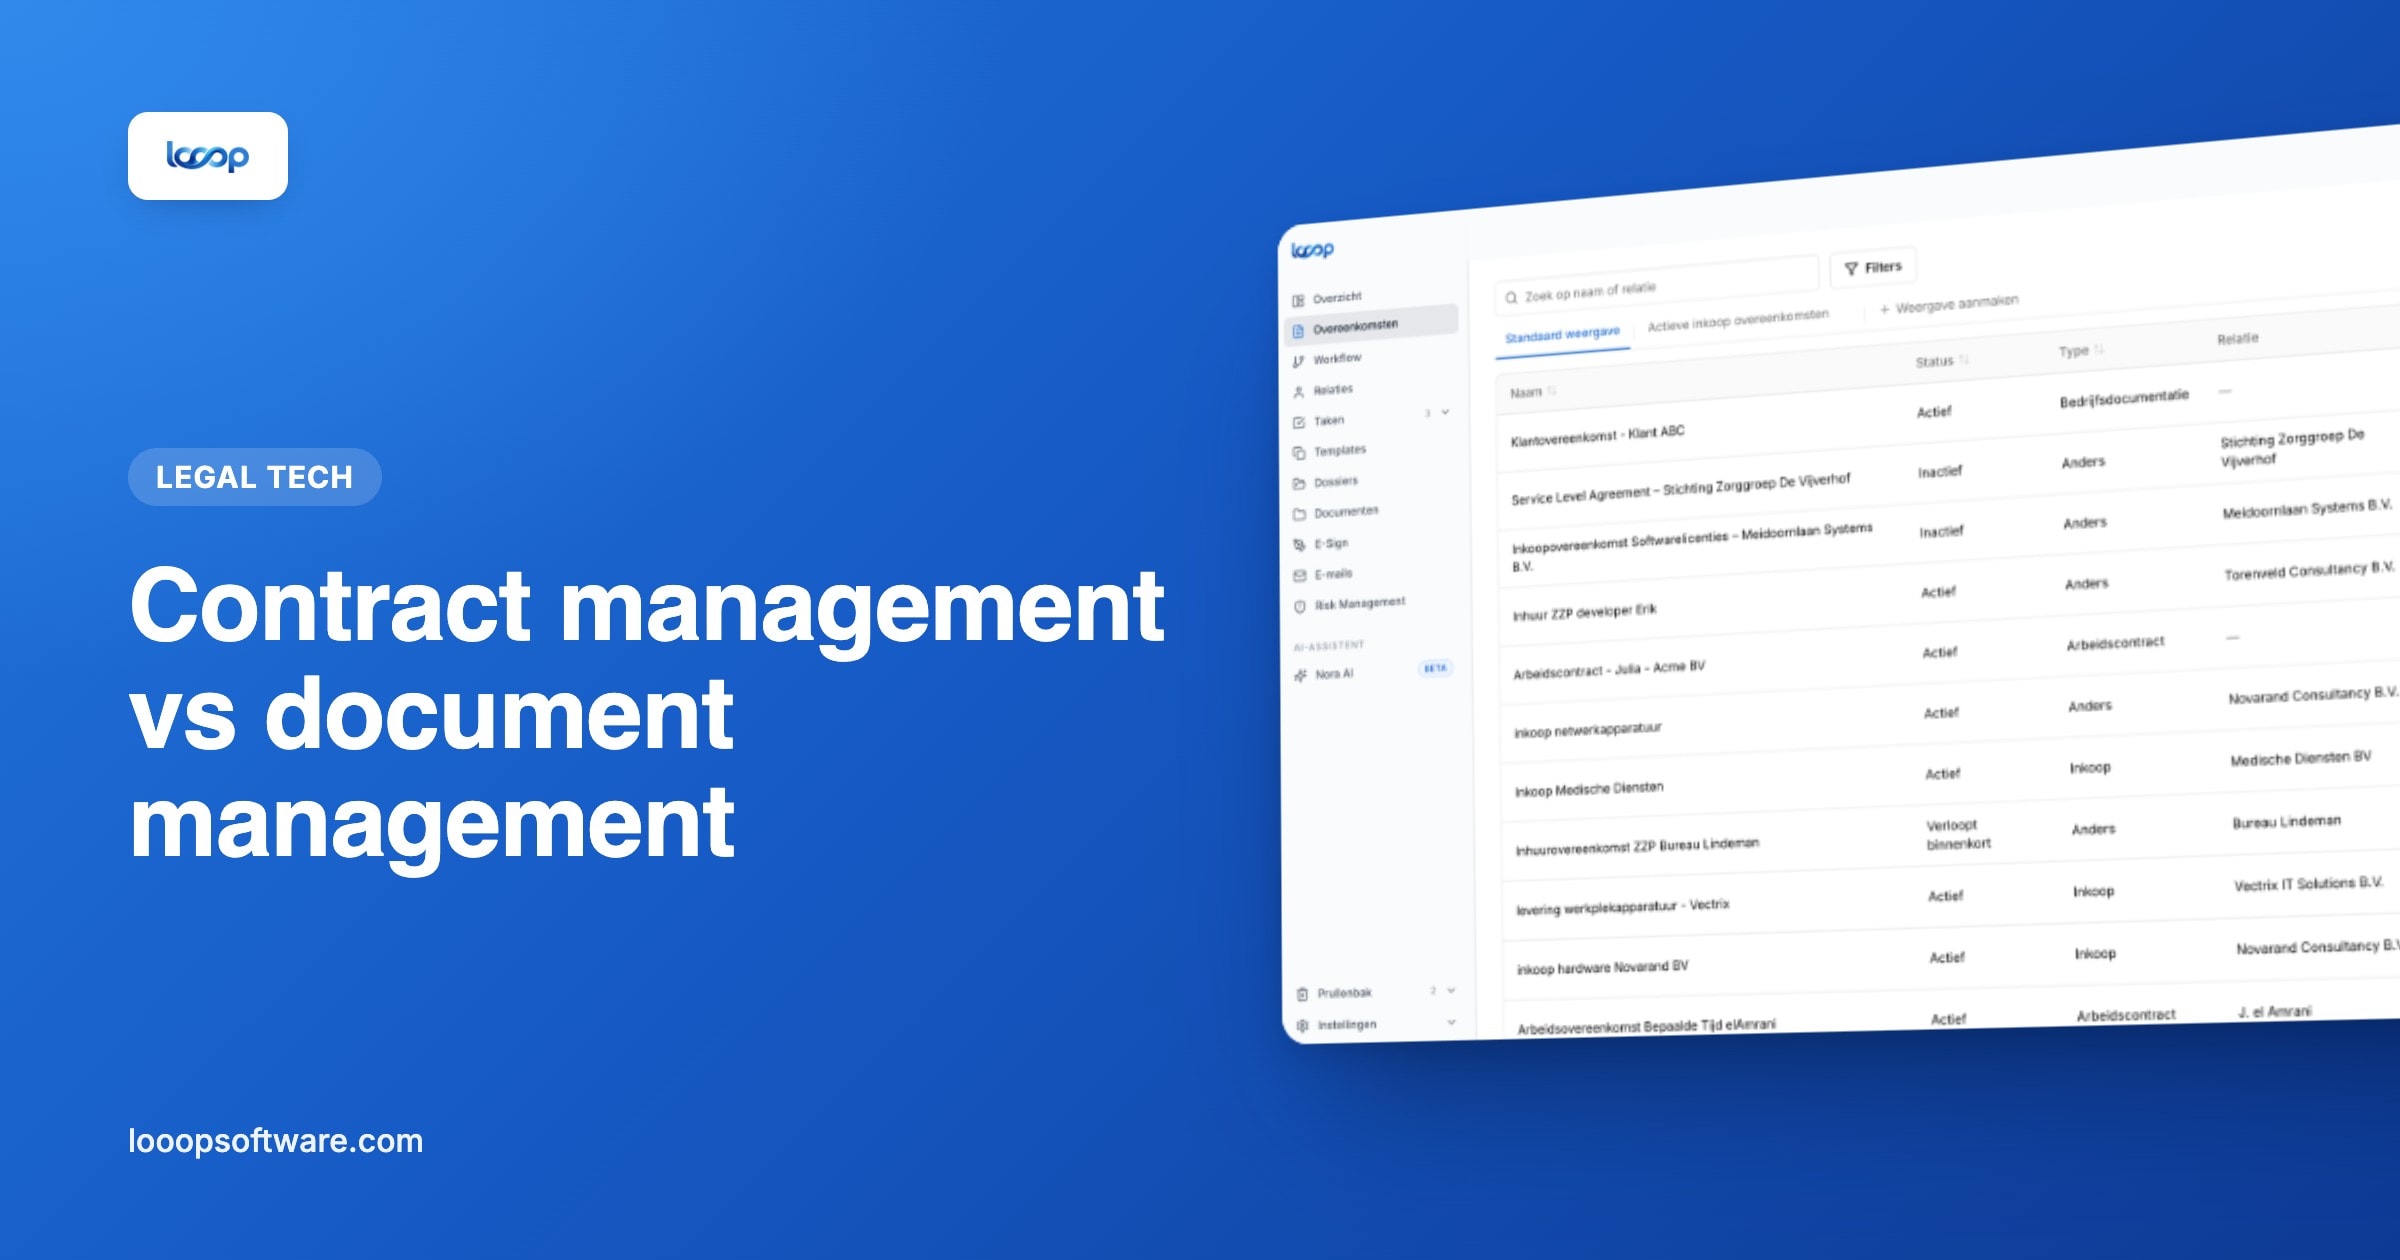Click Bureau Lindeman relation cell

click(2286, 821)
